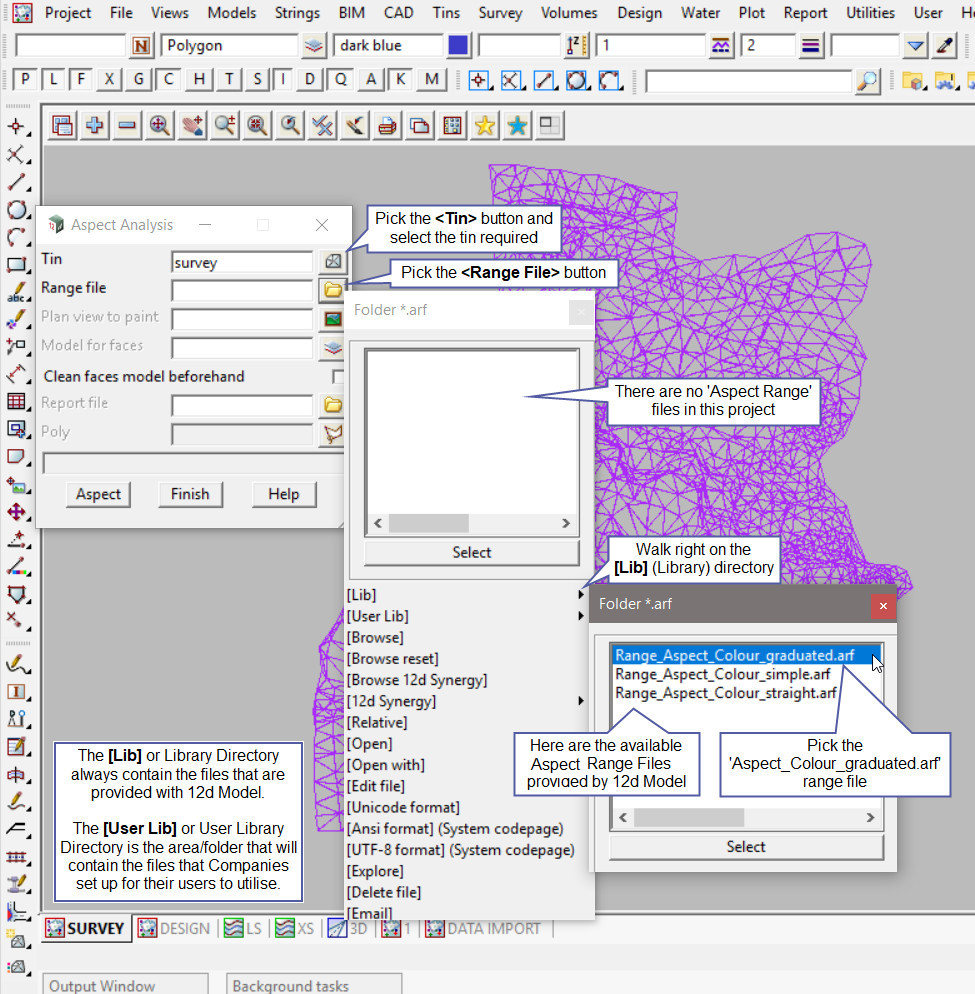Click the Poly pick icon

tap(333, 434)
